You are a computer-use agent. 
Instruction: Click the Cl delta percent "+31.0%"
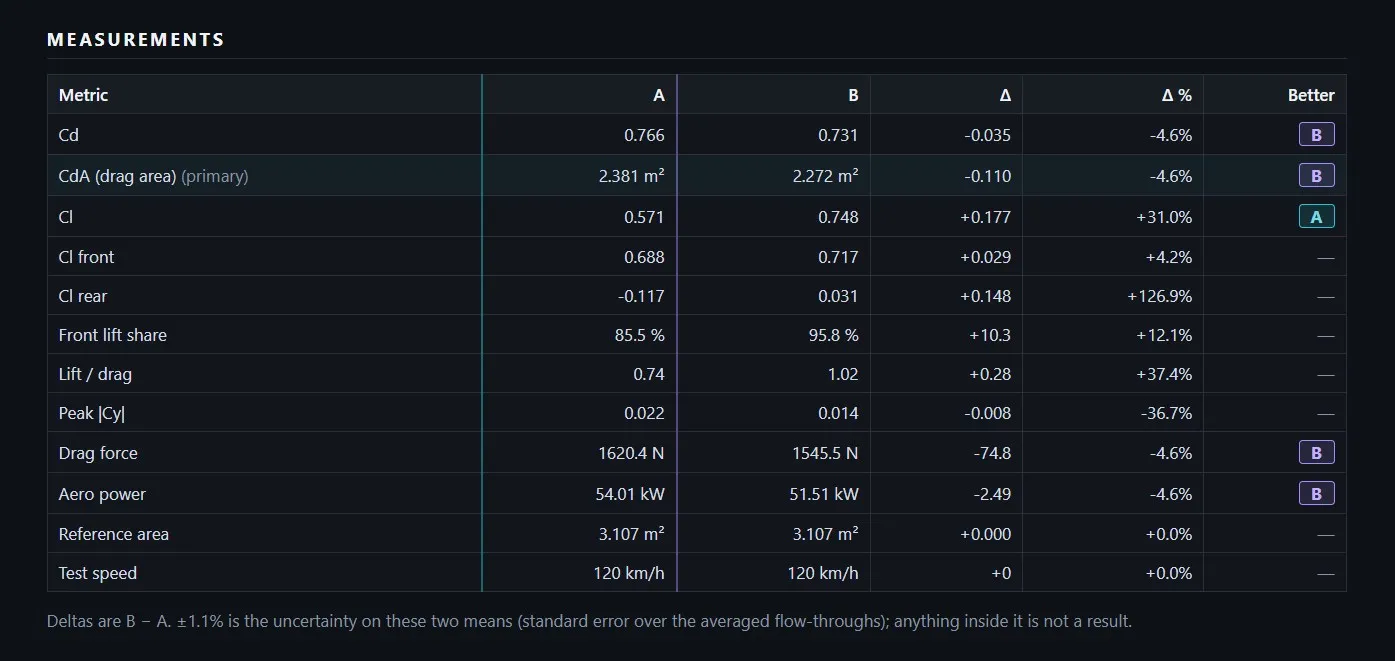point(1164,217)
